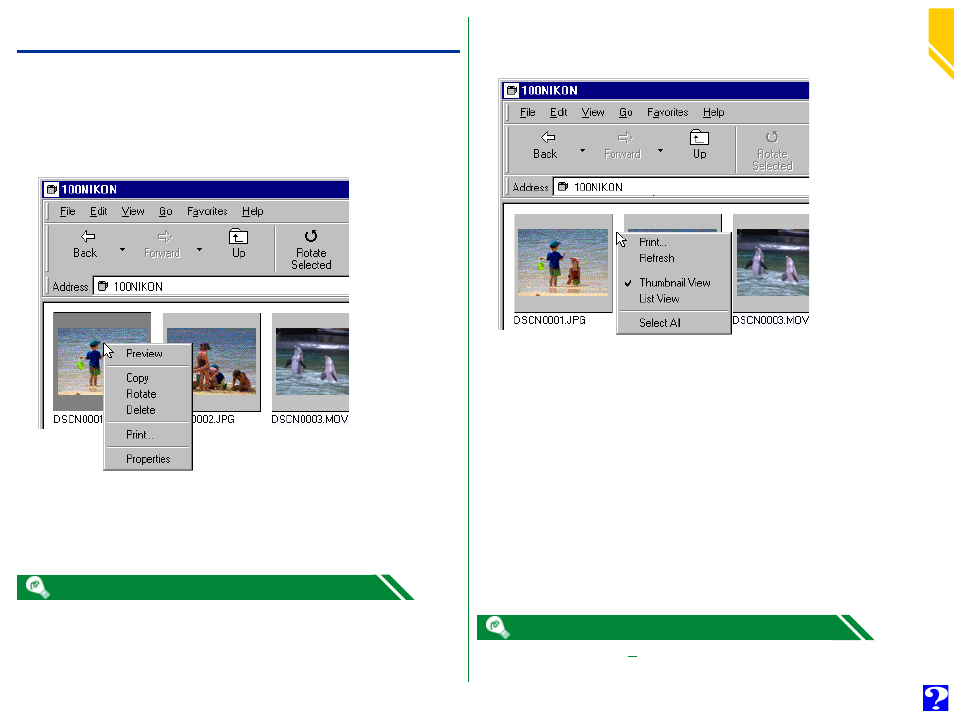Click active Rotate Selected icon beside Preview menu window's Up button
Screen dimensions: 954x715
click(x=310, y=236)
